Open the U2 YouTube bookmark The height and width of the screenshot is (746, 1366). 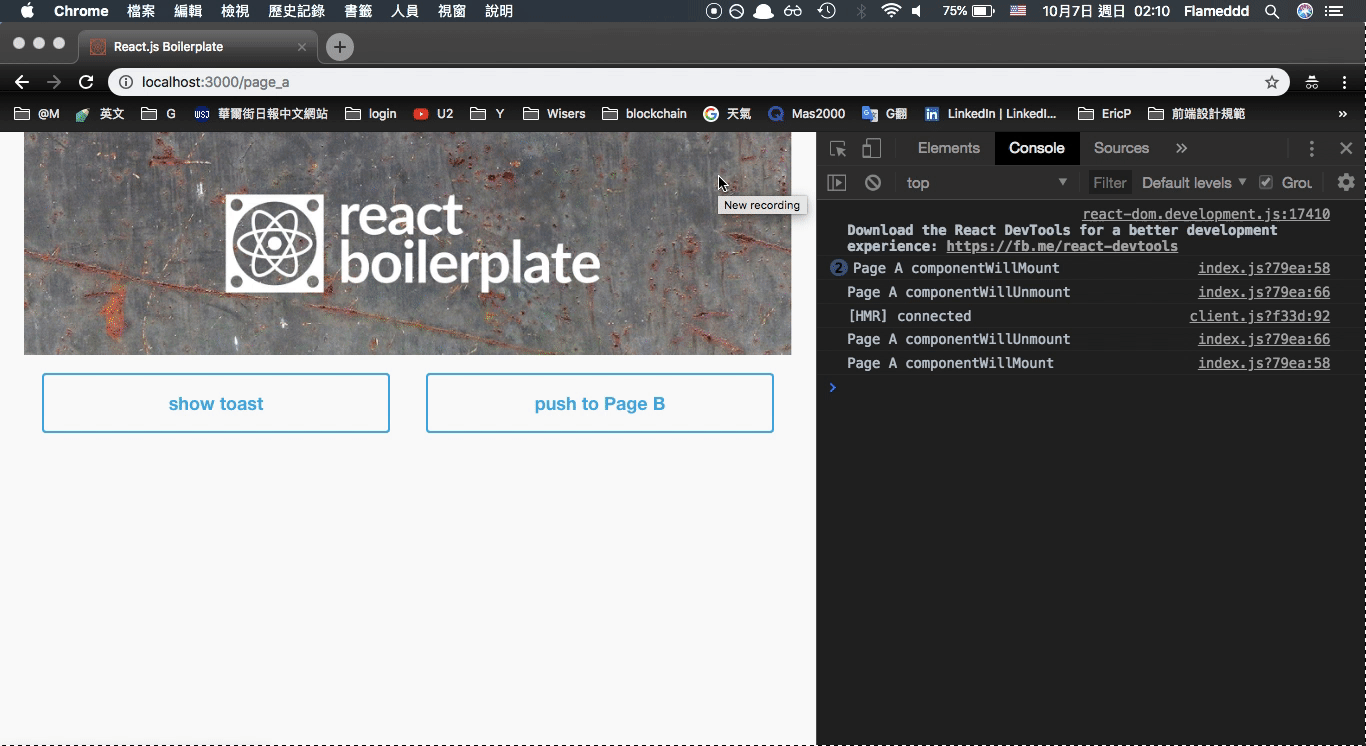coord(434,114)
